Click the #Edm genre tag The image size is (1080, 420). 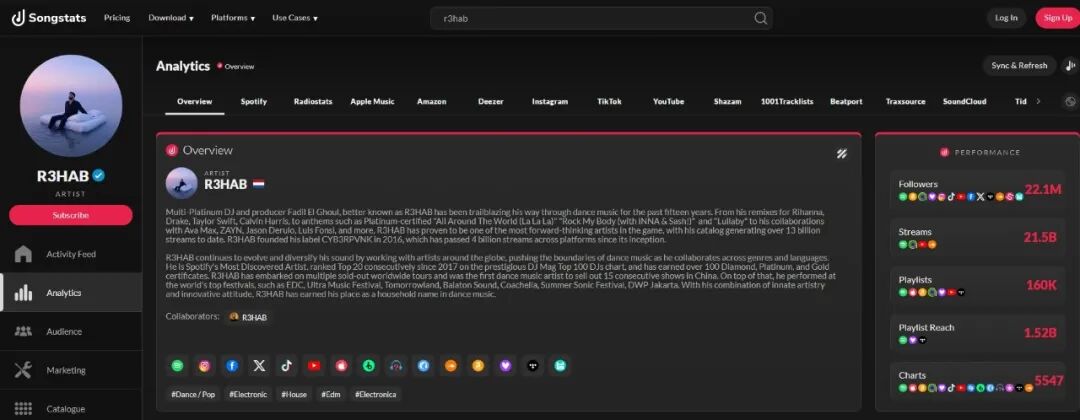click(x=331, y=395)
